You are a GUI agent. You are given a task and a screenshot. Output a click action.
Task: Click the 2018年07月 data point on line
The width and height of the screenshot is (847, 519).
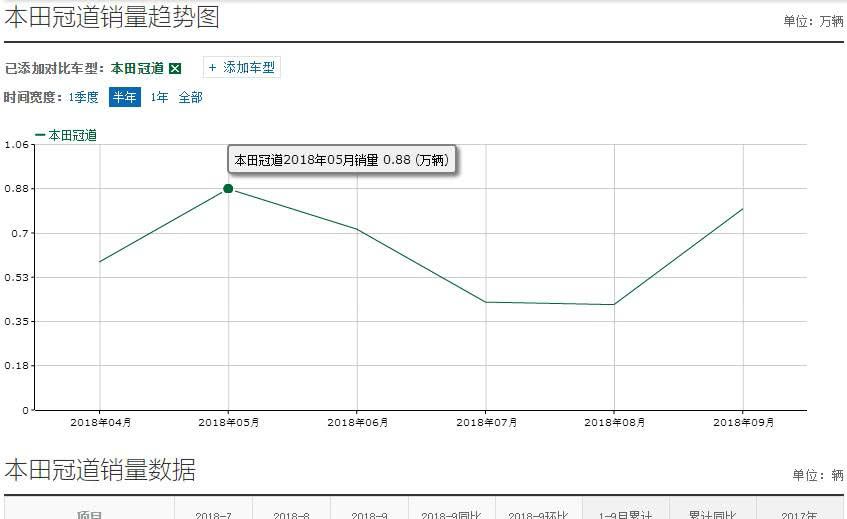click(x=486, y=302)
